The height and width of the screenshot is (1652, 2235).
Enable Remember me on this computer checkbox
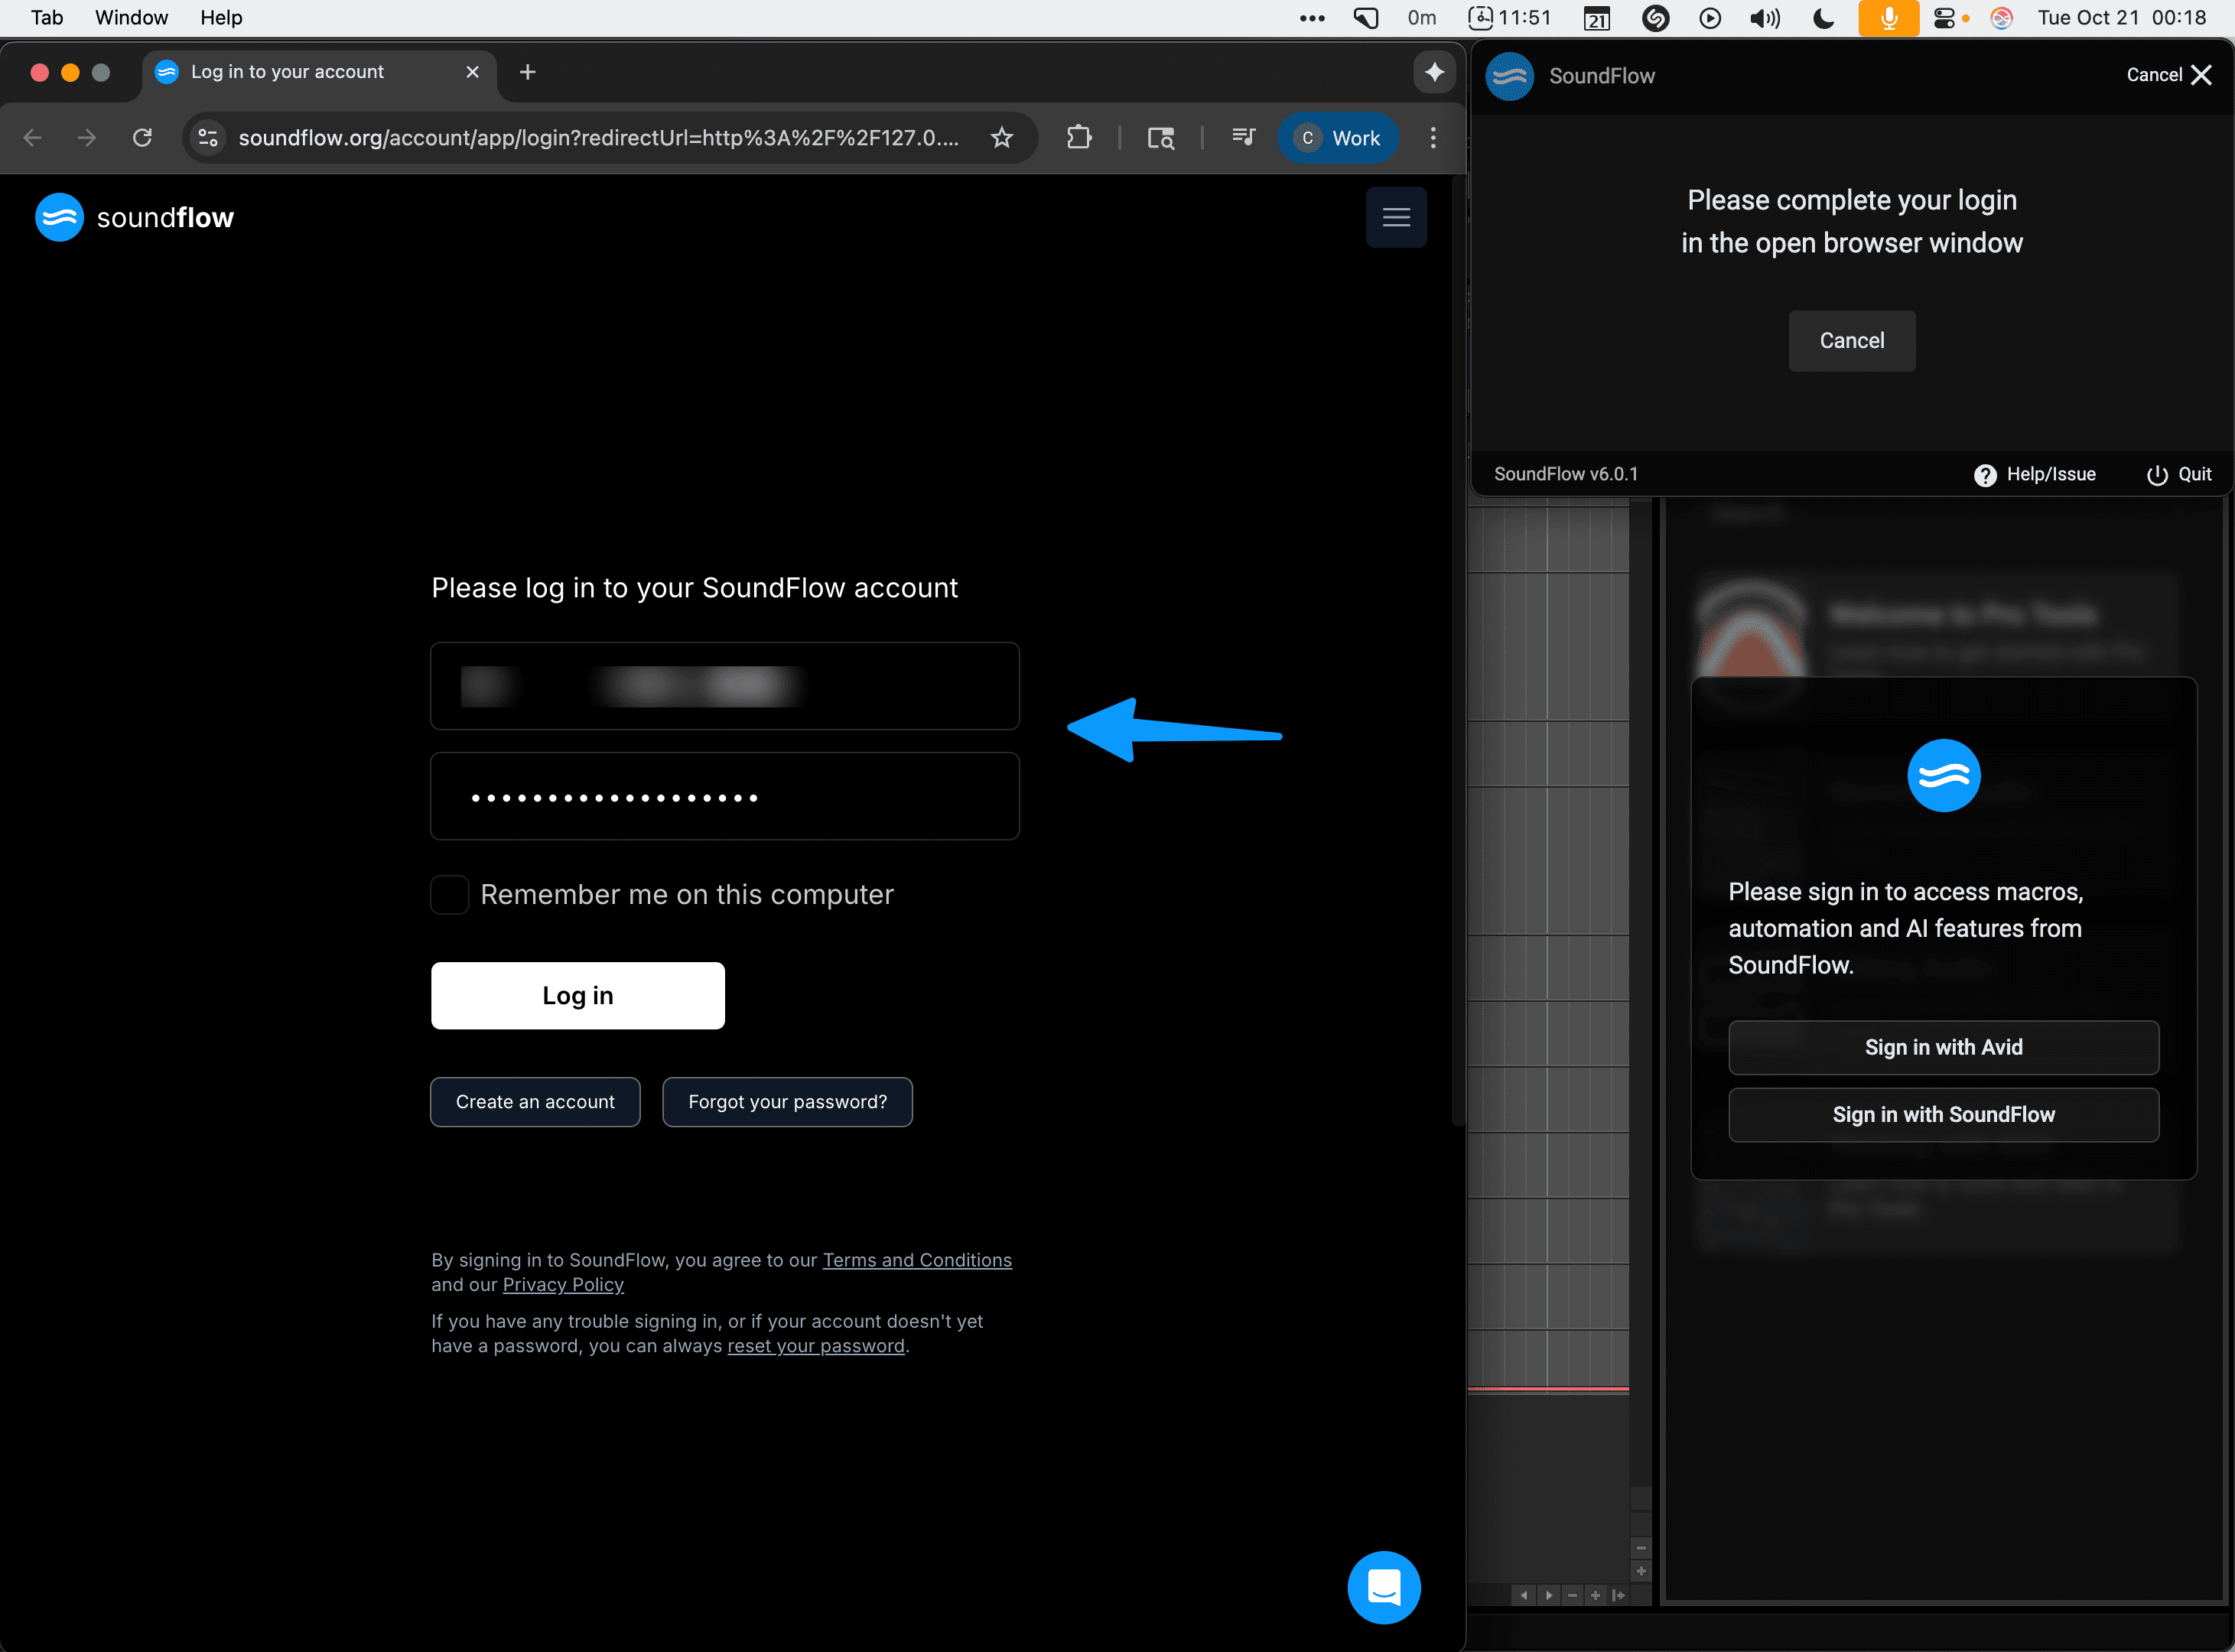tap(450, 894)
